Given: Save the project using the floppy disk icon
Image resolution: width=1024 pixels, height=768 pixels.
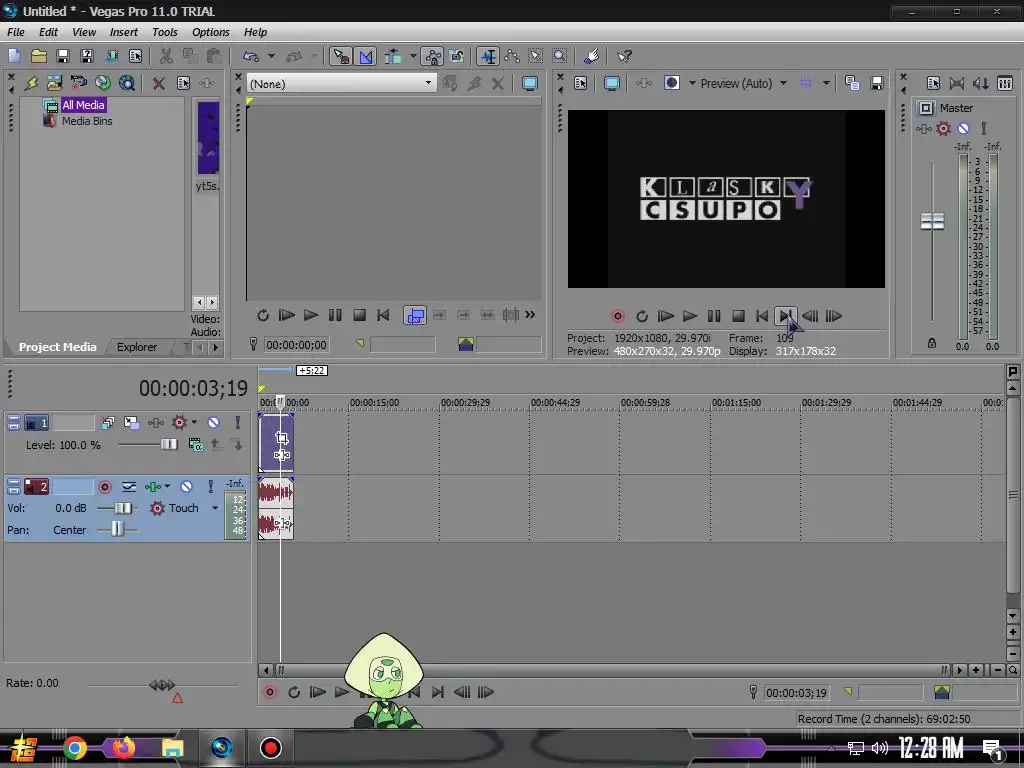Looking at the screenshot, I should point(63,56).
